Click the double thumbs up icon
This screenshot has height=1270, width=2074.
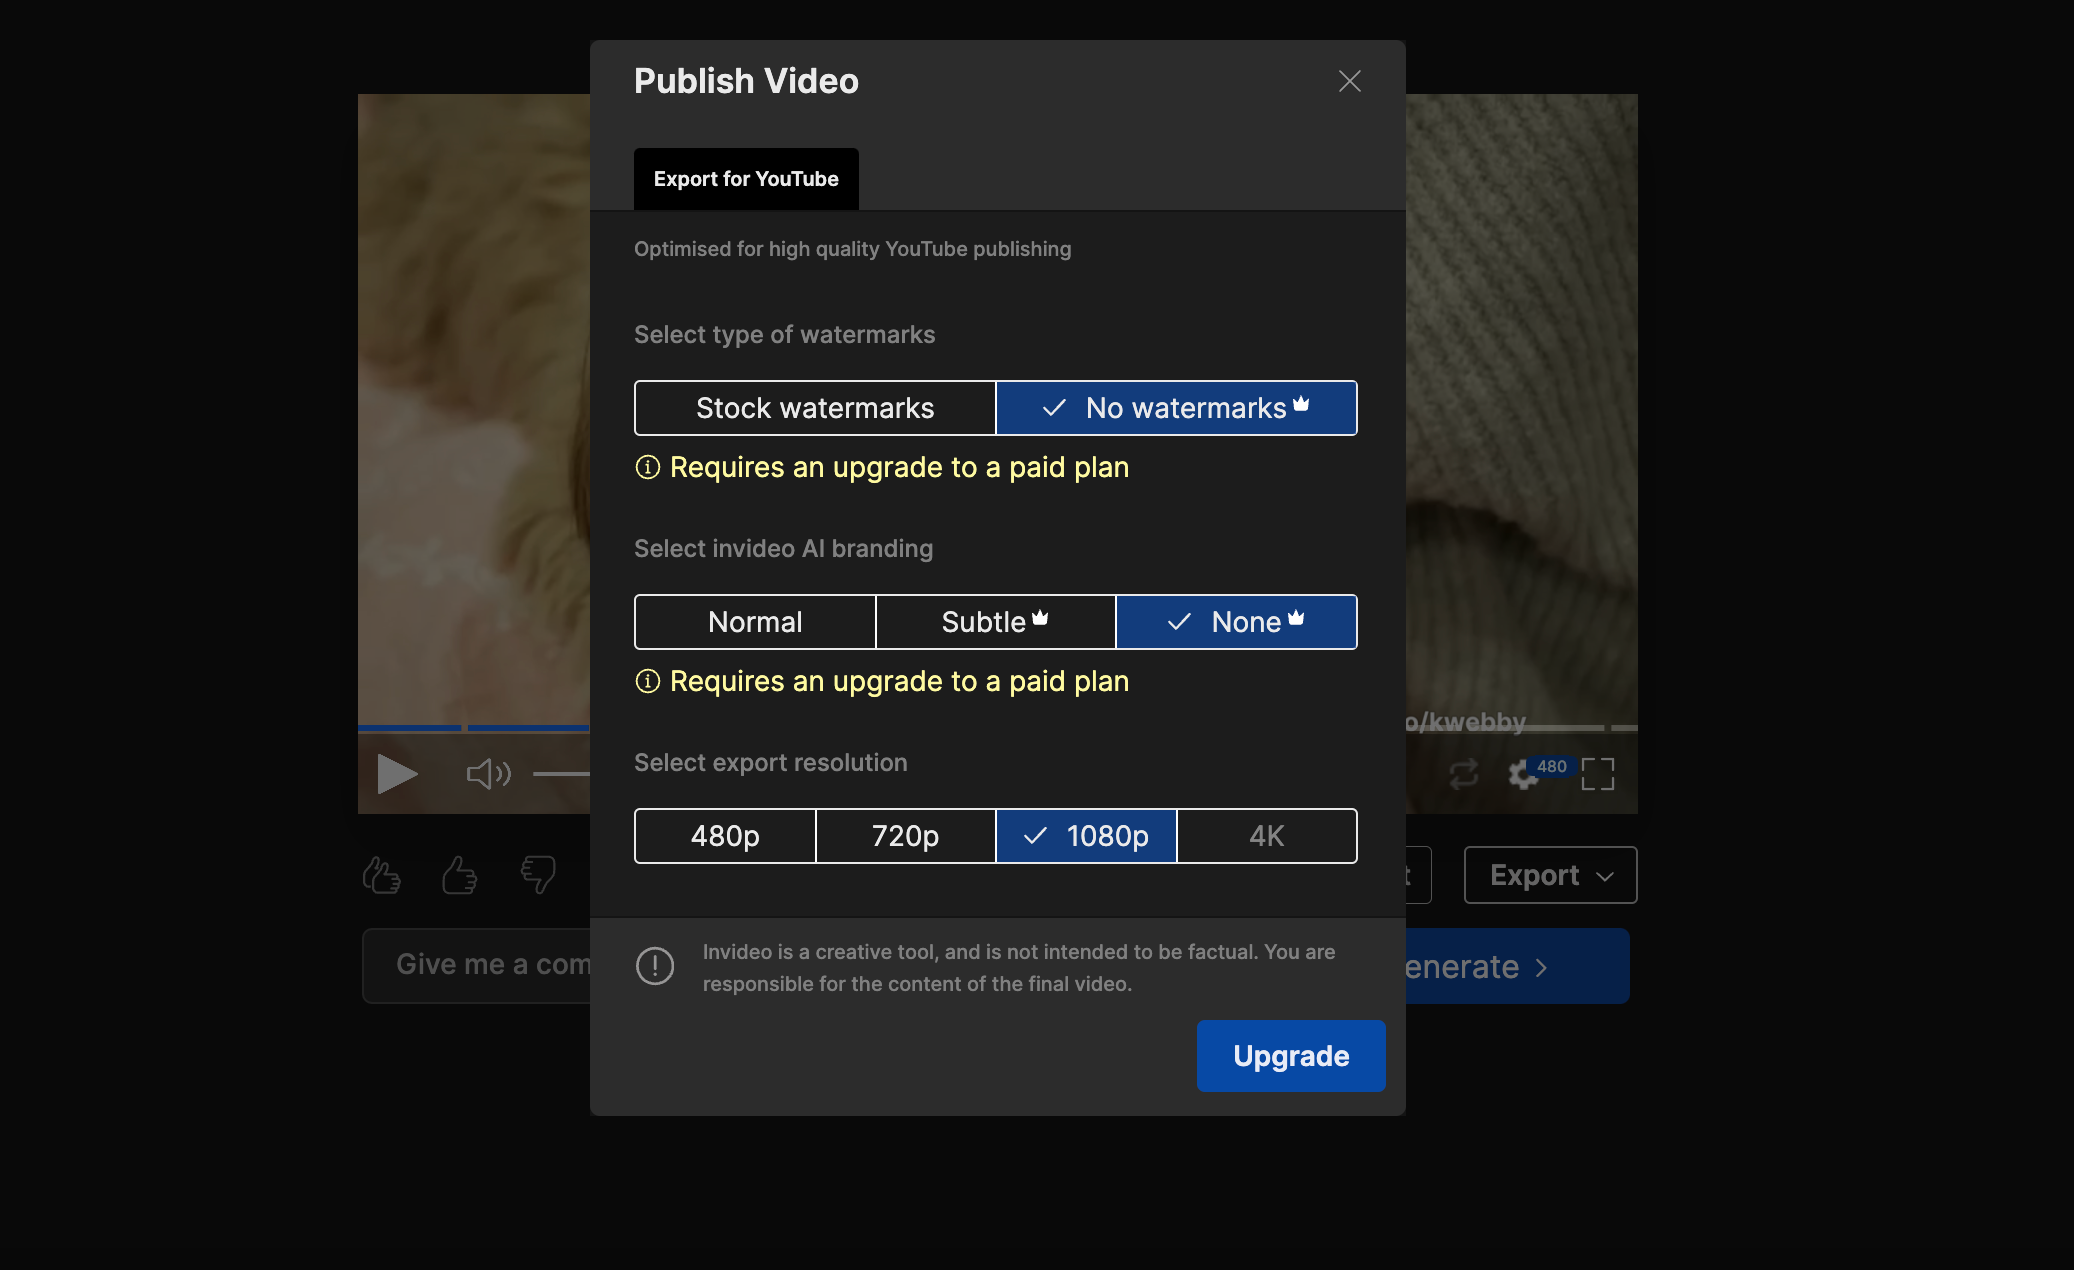381,875
